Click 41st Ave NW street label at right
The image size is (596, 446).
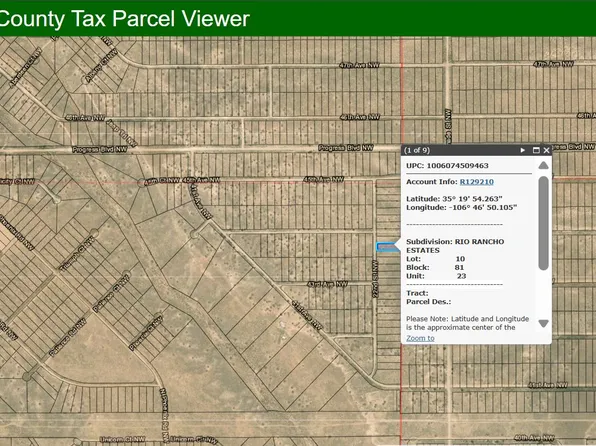(x=548, y=385)
